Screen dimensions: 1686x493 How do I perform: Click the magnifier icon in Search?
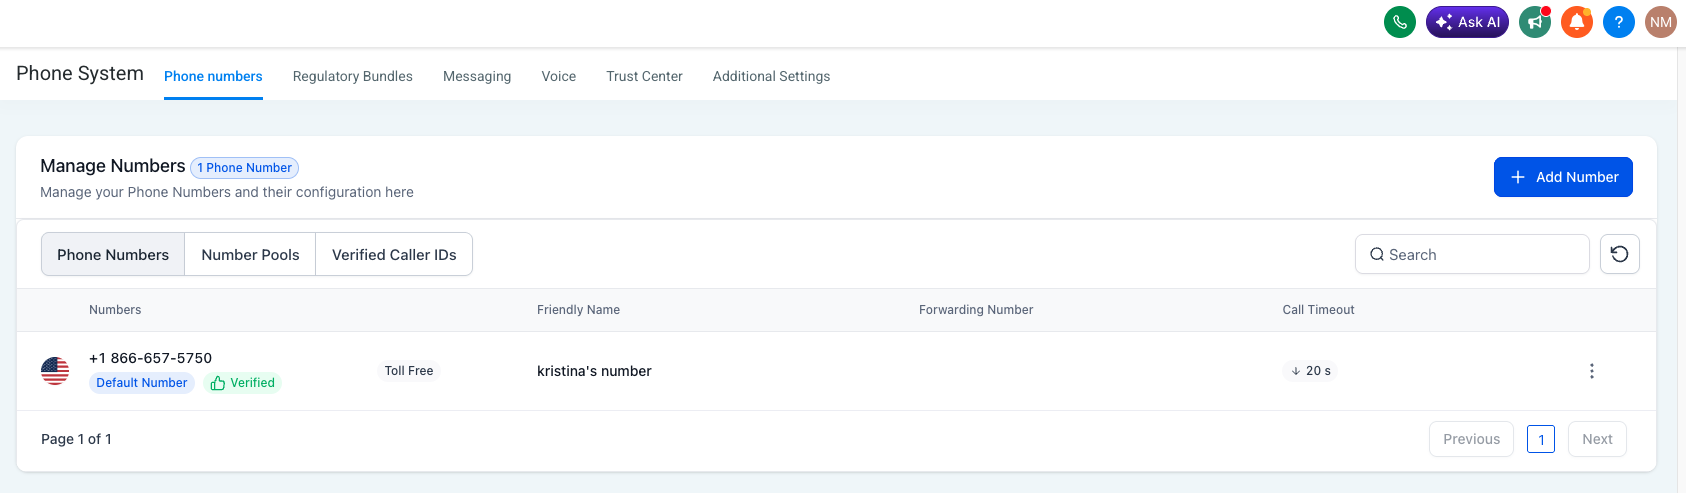(x=1377, y=254)
